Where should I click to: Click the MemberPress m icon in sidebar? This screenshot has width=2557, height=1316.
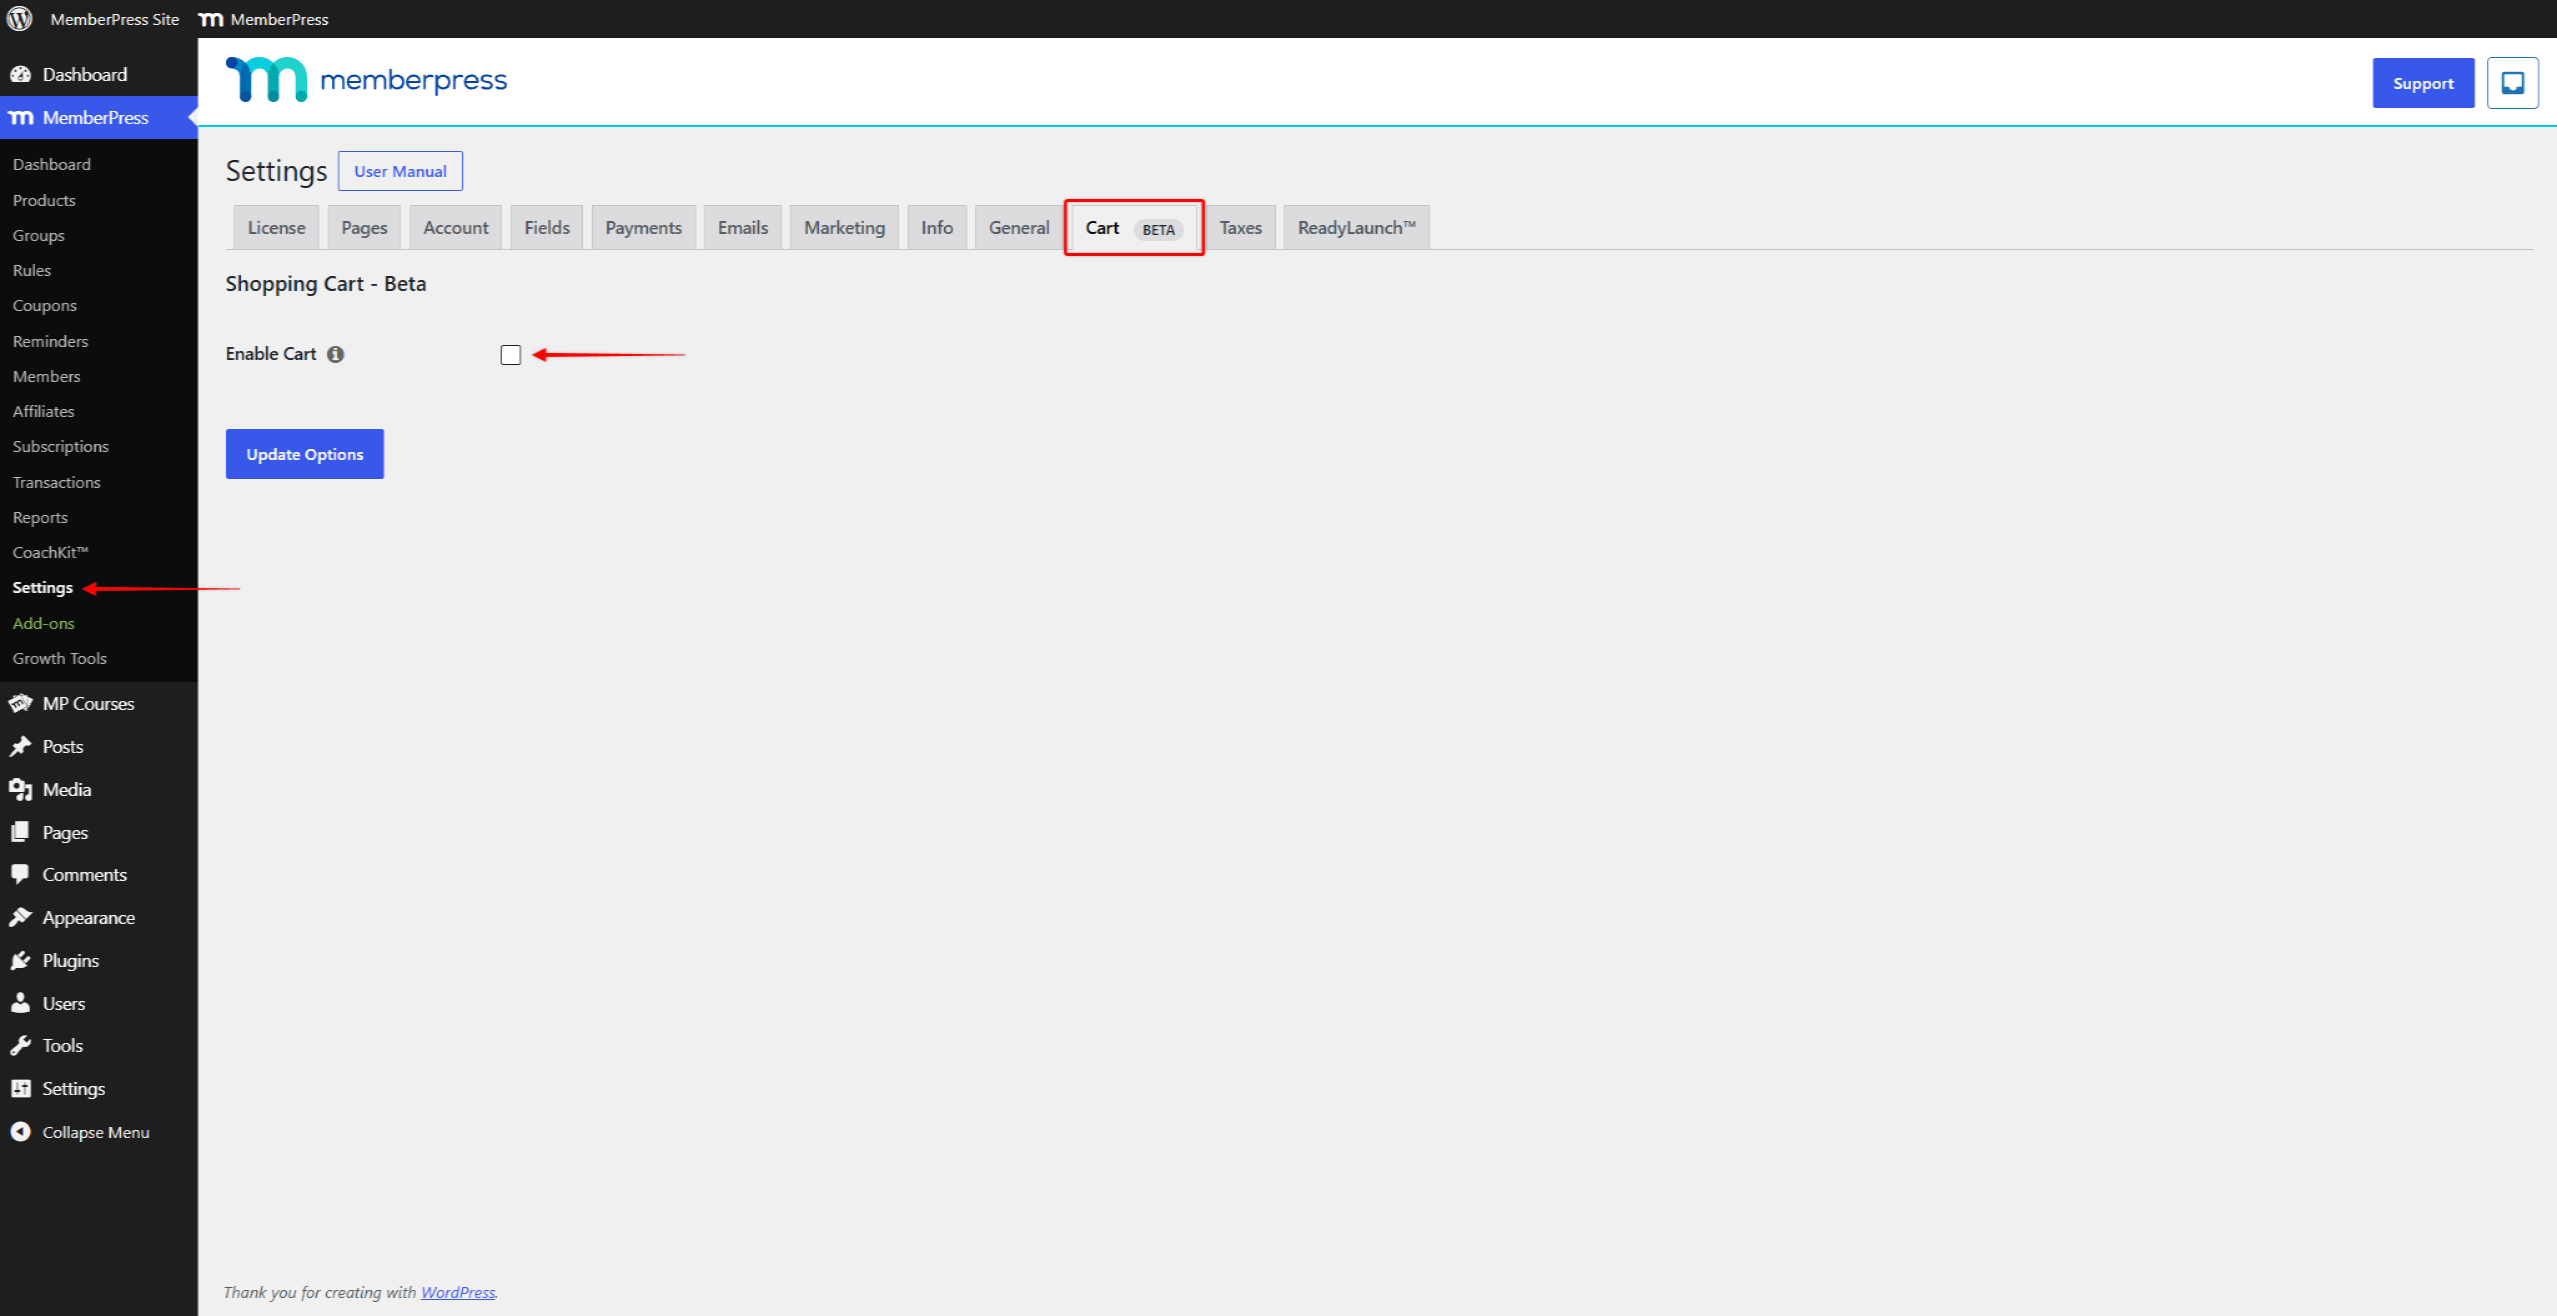(21, 118)
